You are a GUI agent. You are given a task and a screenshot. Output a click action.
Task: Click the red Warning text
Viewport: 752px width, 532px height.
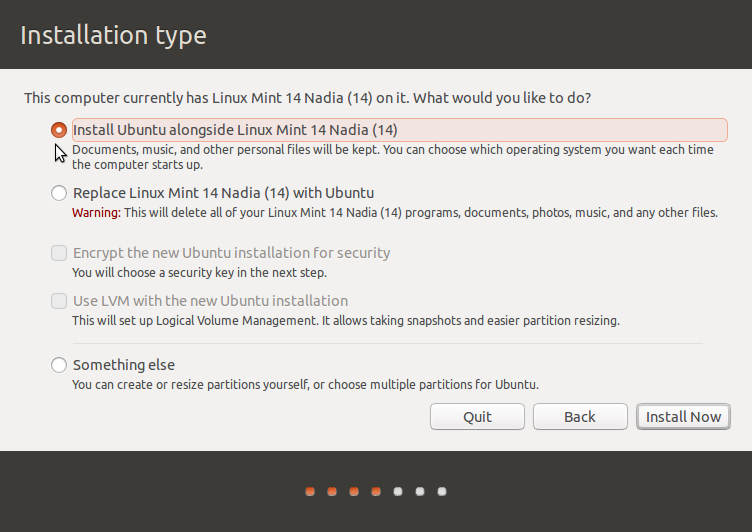pyautogui.click(x=96, y=213)
